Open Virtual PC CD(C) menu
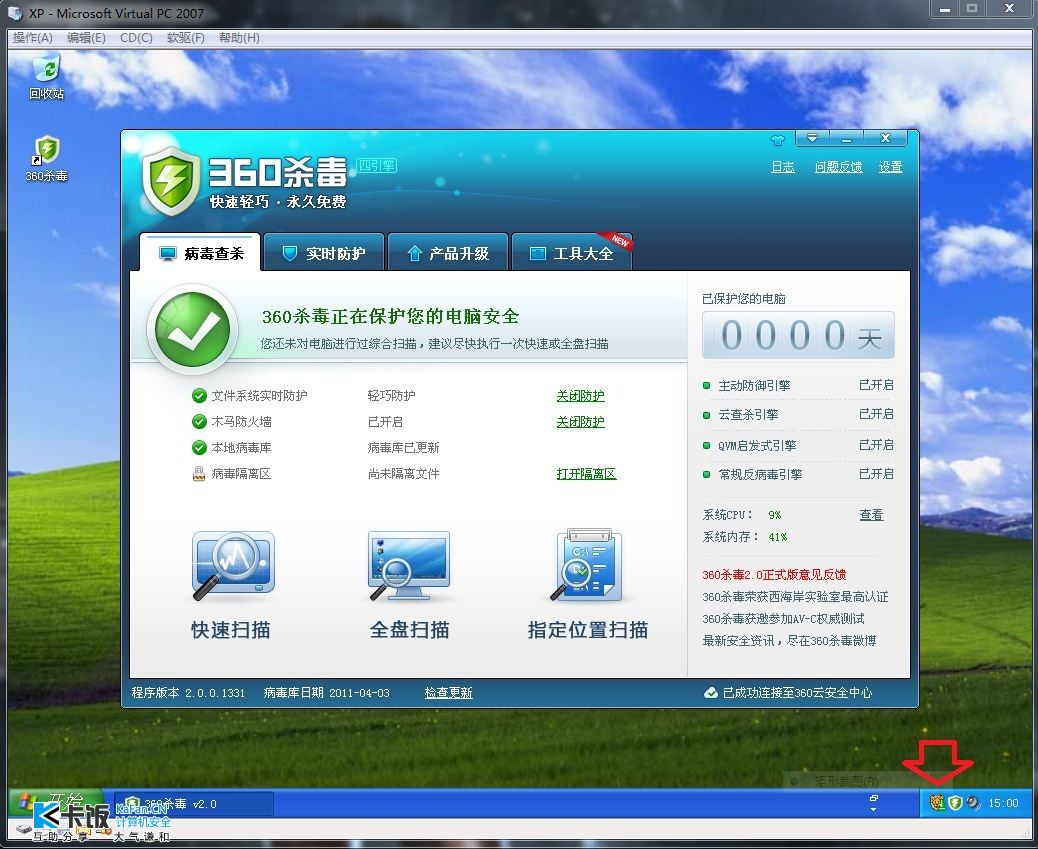1038x849 pixels. pos(136,38)
